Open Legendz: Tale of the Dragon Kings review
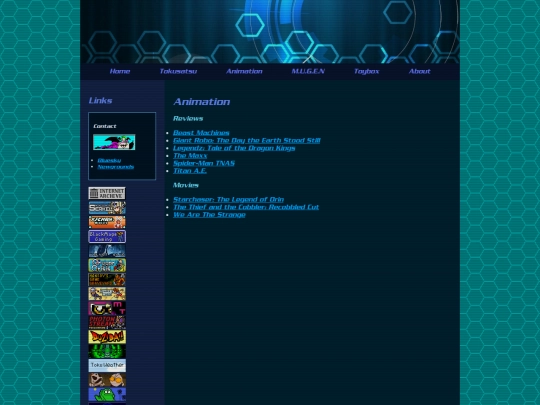 [x=234, y=148]
